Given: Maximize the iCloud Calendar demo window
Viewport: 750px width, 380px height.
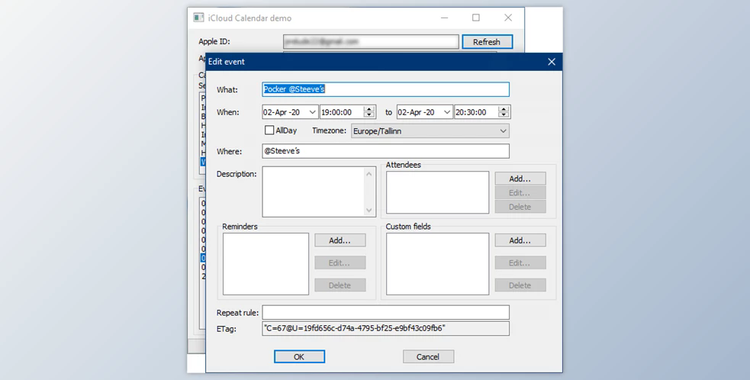Looking at the screenshot, I should pyautogui.click(x=476, y=18).
